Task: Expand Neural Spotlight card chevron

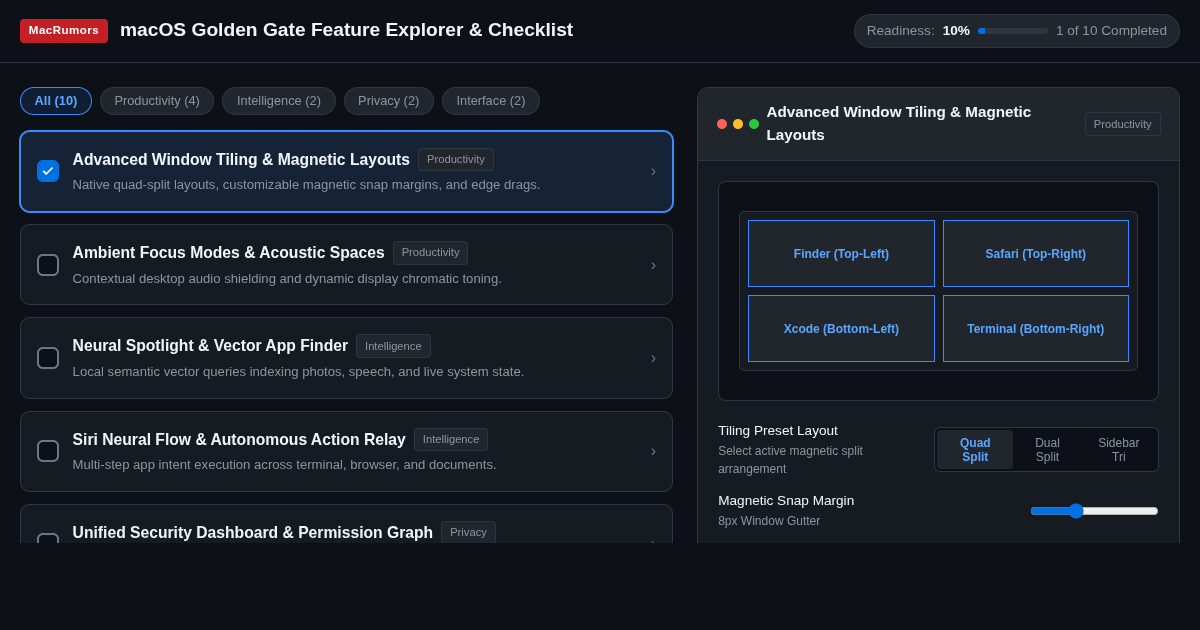Action: pos(653,358)
